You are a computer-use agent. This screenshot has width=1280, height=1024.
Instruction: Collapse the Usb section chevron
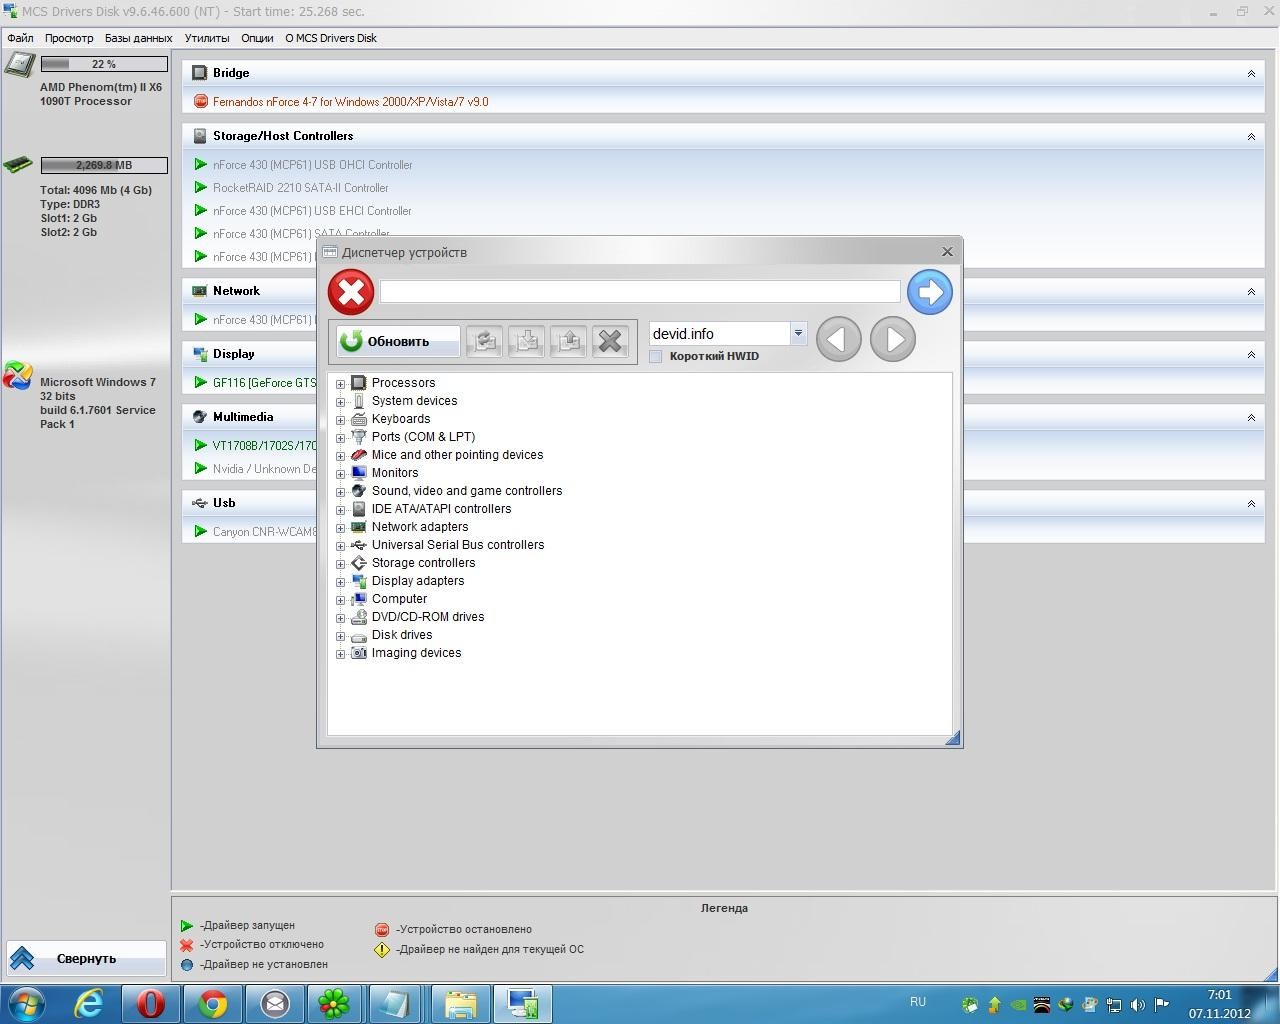(x=1251, y=503)
